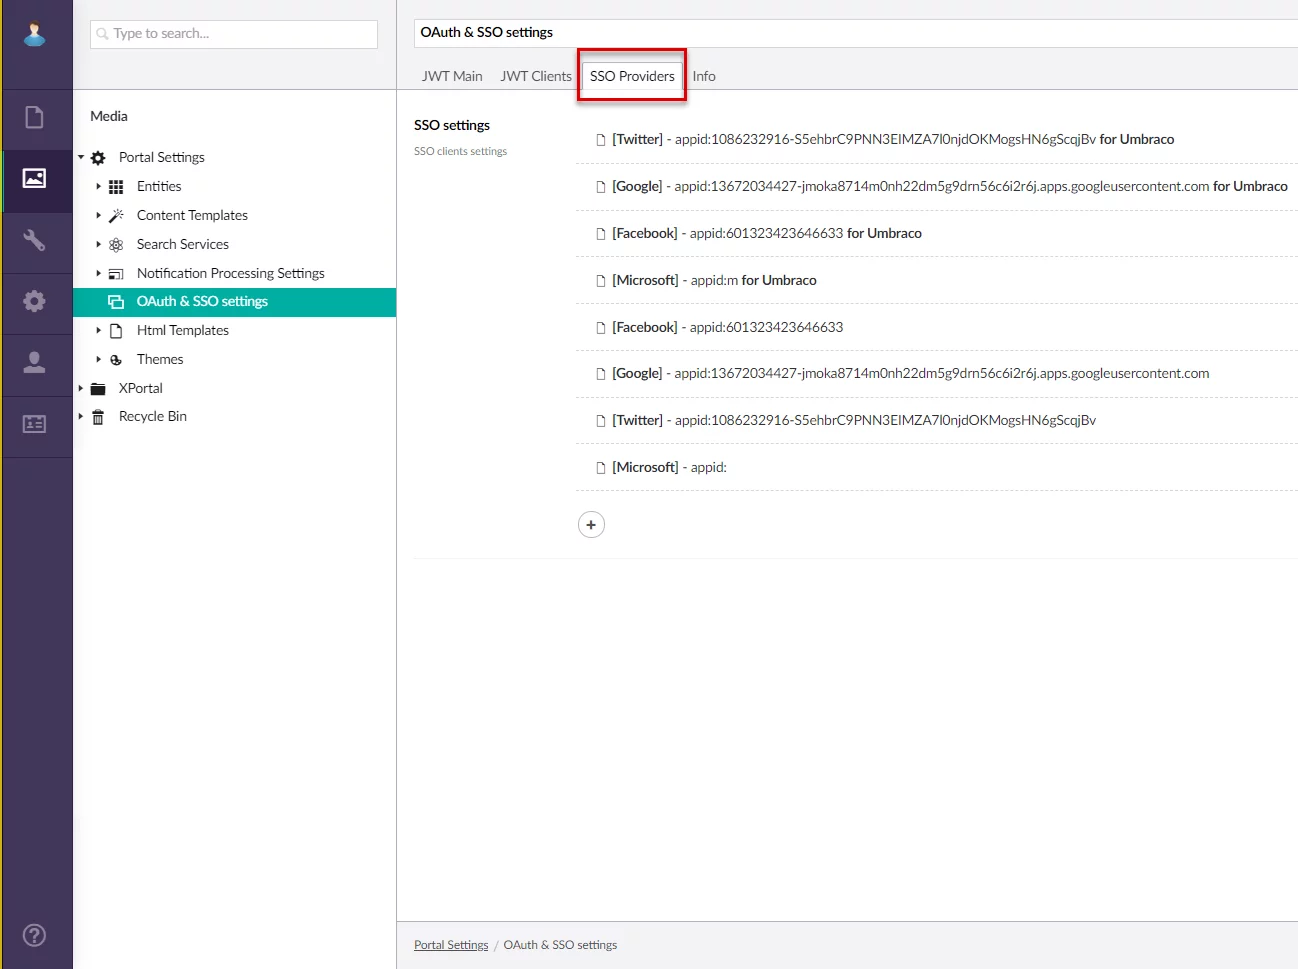Image resolution: width=1298 pixels, height=969 pixels.
Task: Click the user avatar icon
Action: tap(34, 34)
